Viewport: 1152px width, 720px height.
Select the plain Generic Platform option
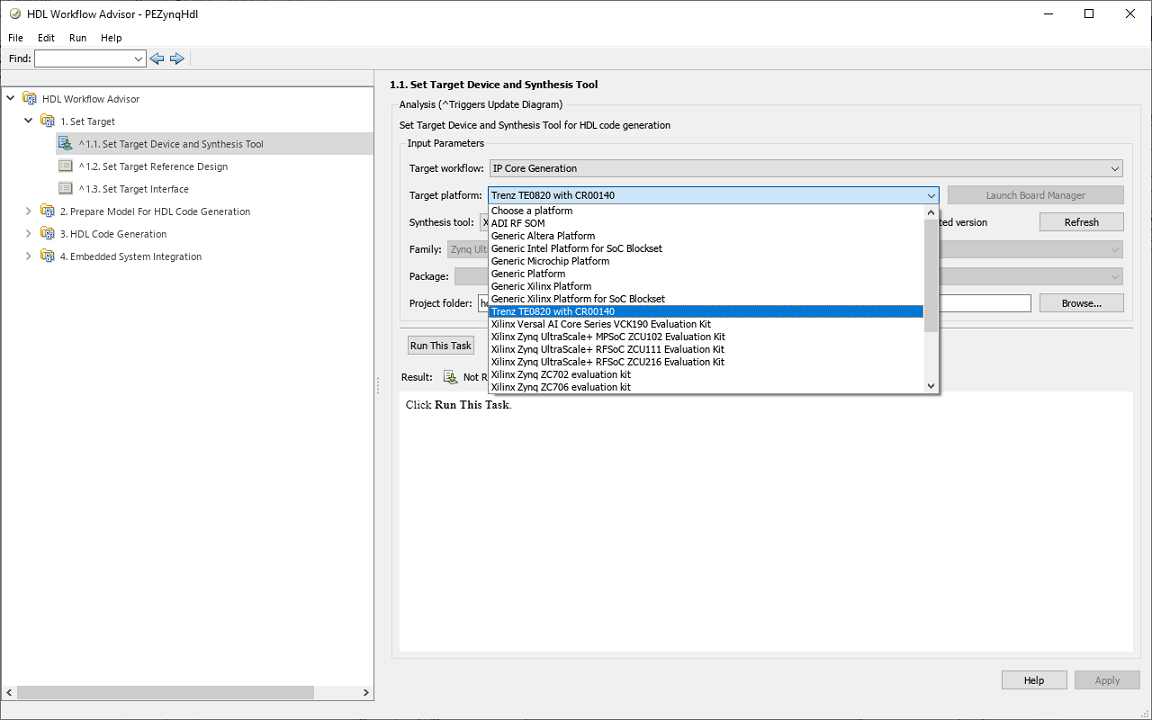[x=706, y=273]
